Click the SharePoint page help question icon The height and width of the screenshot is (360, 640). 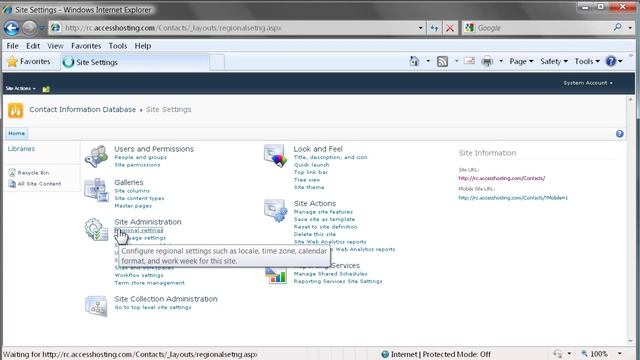[620, 134]
